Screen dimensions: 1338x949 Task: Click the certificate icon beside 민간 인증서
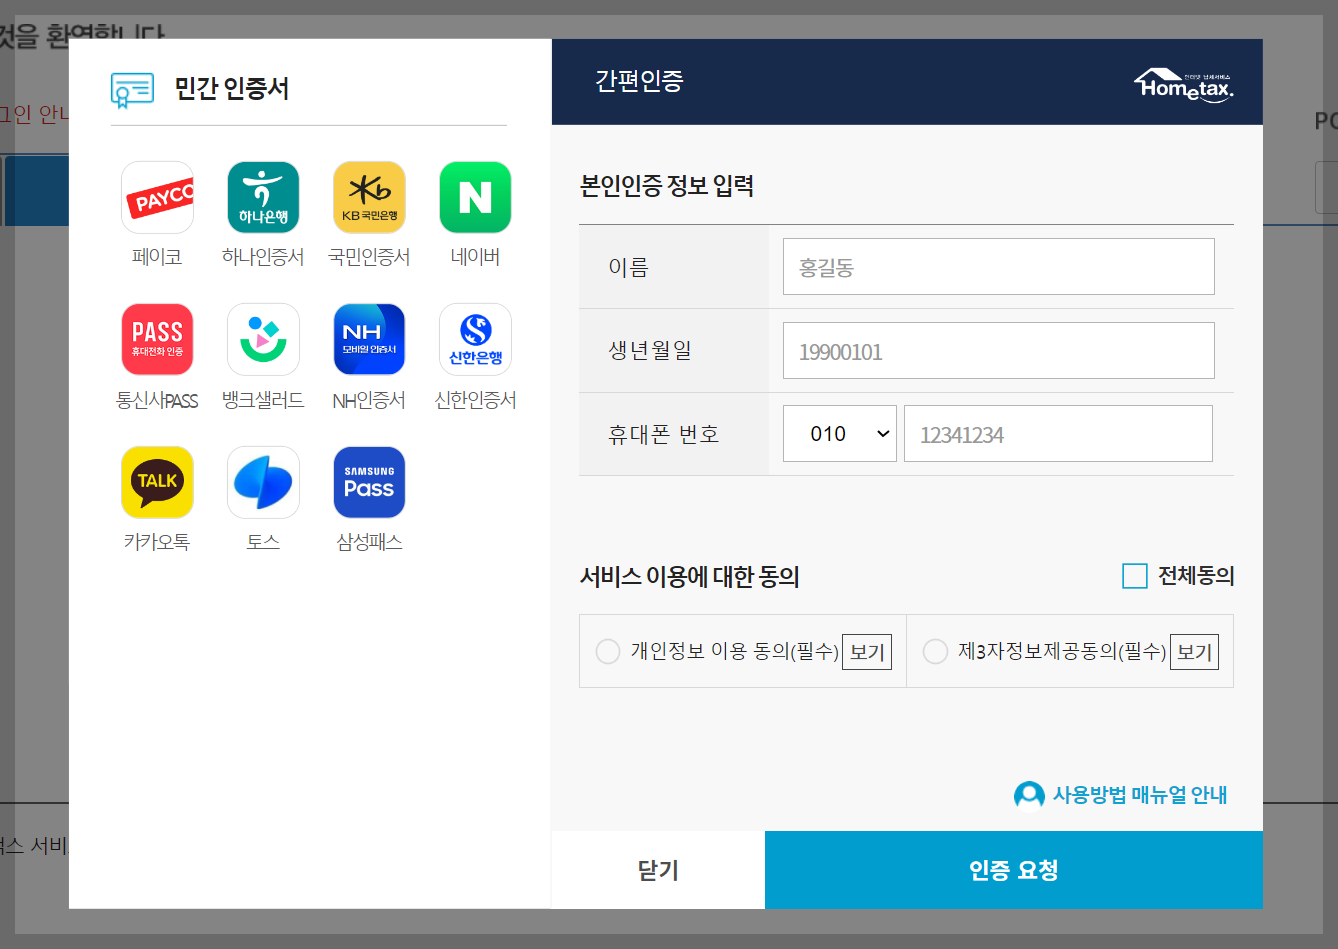point(132,90)
